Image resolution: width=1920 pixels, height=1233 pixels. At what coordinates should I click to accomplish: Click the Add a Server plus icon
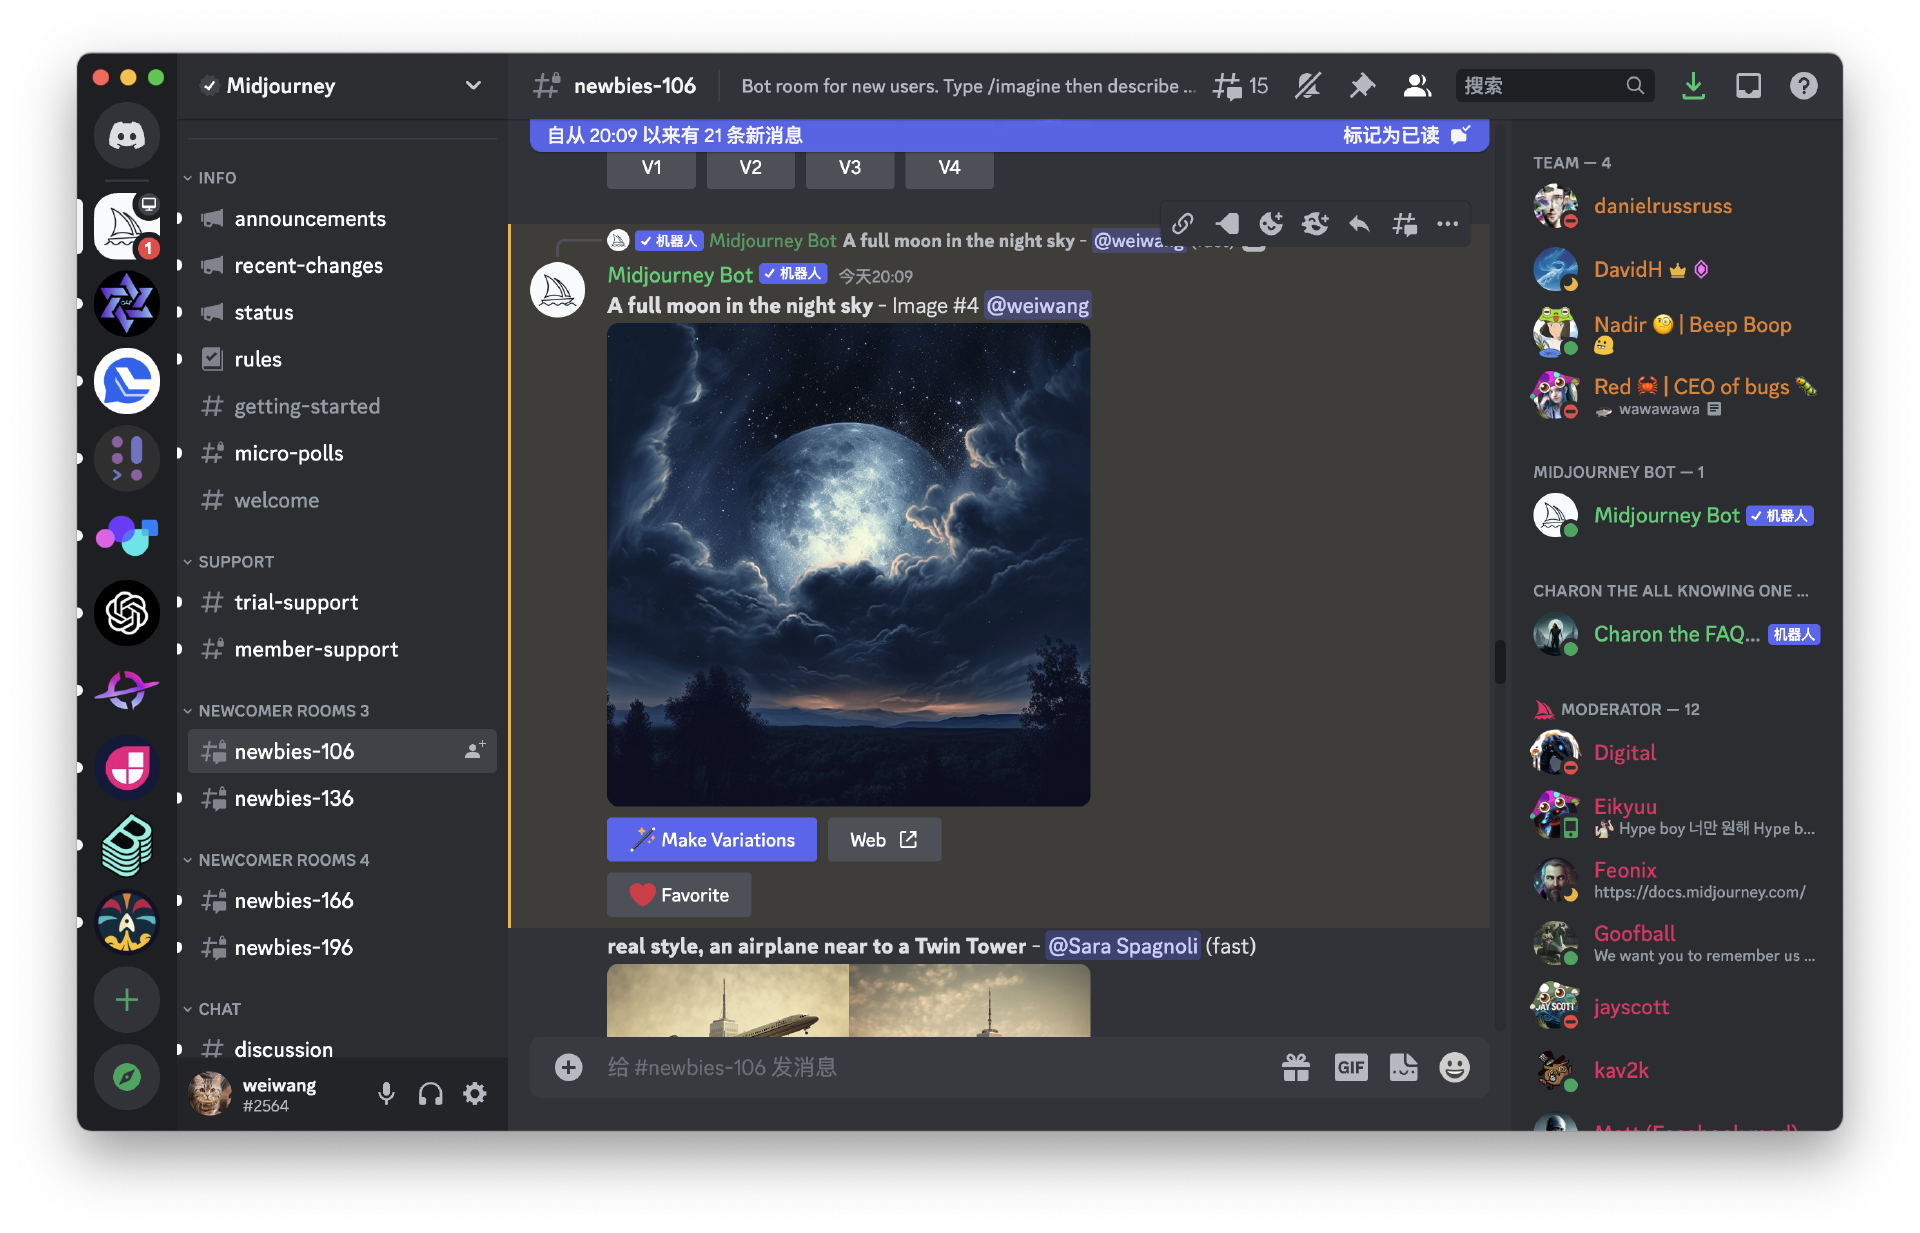pos(127,1000)
